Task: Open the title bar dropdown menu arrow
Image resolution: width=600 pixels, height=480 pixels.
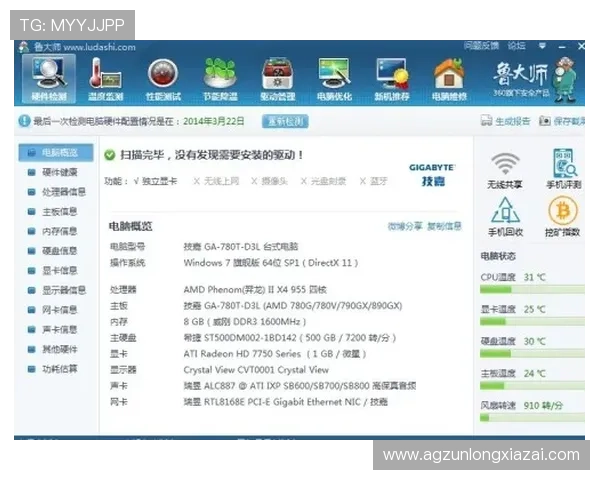Action: [x=542, y=46]
